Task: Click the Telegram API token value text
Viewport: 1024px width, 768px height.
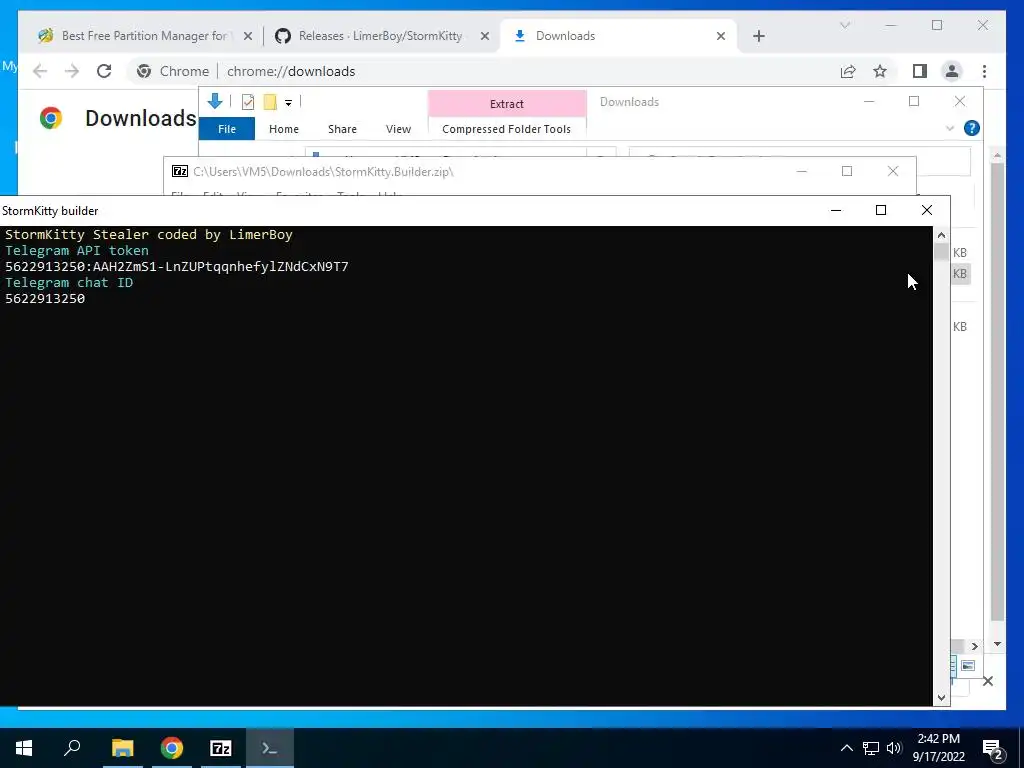Action: 176,266
